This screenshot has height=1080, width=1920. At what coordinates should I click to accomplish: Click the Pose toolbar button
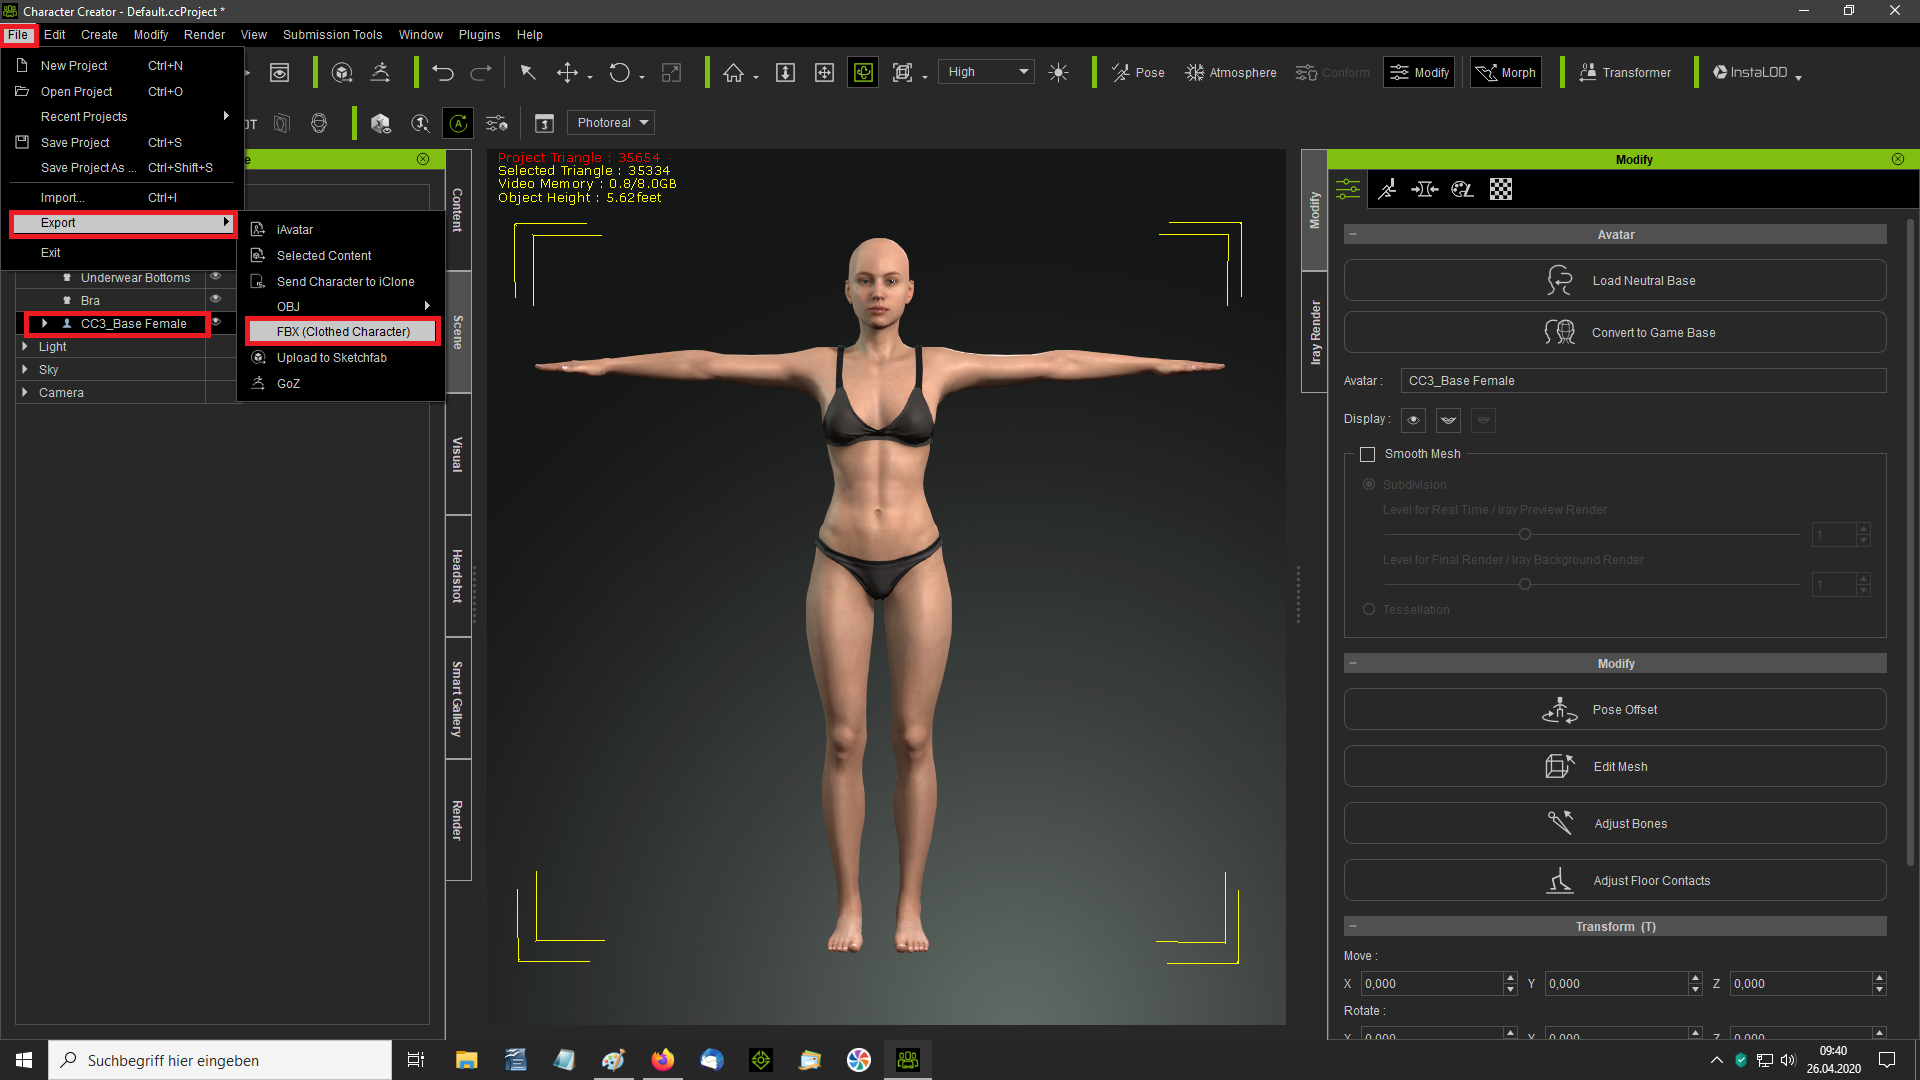[1138, 73]
